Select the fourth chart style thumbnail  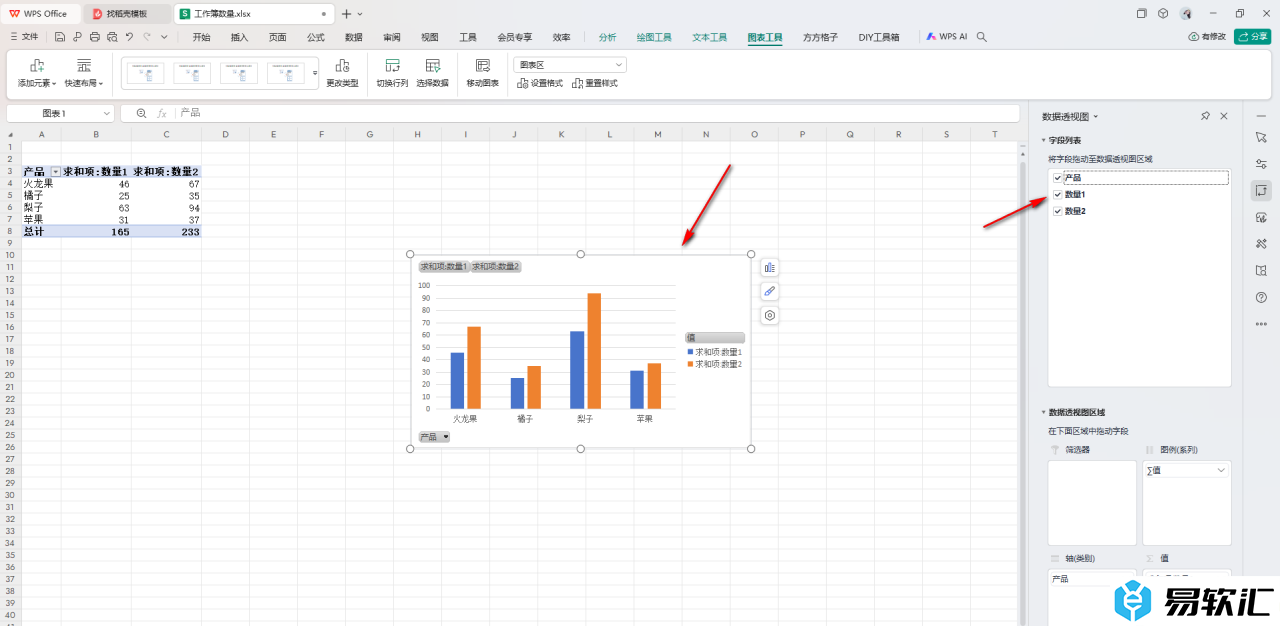(286, 73)
